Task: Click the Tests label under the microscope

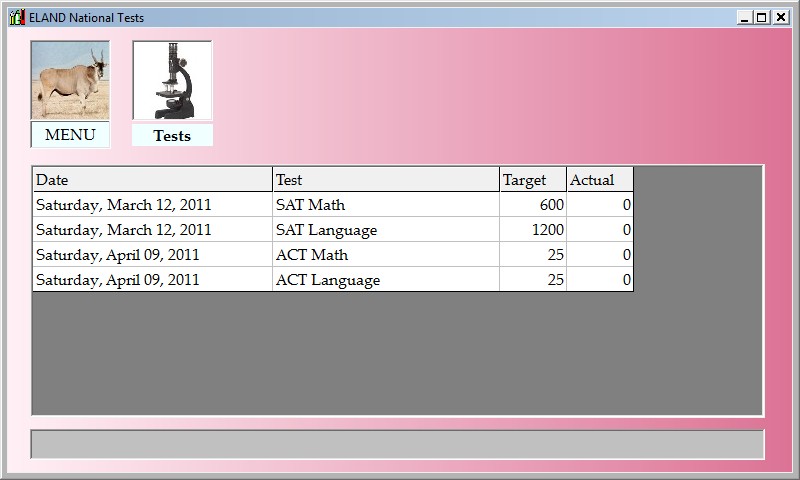Action: coord(172,136)
